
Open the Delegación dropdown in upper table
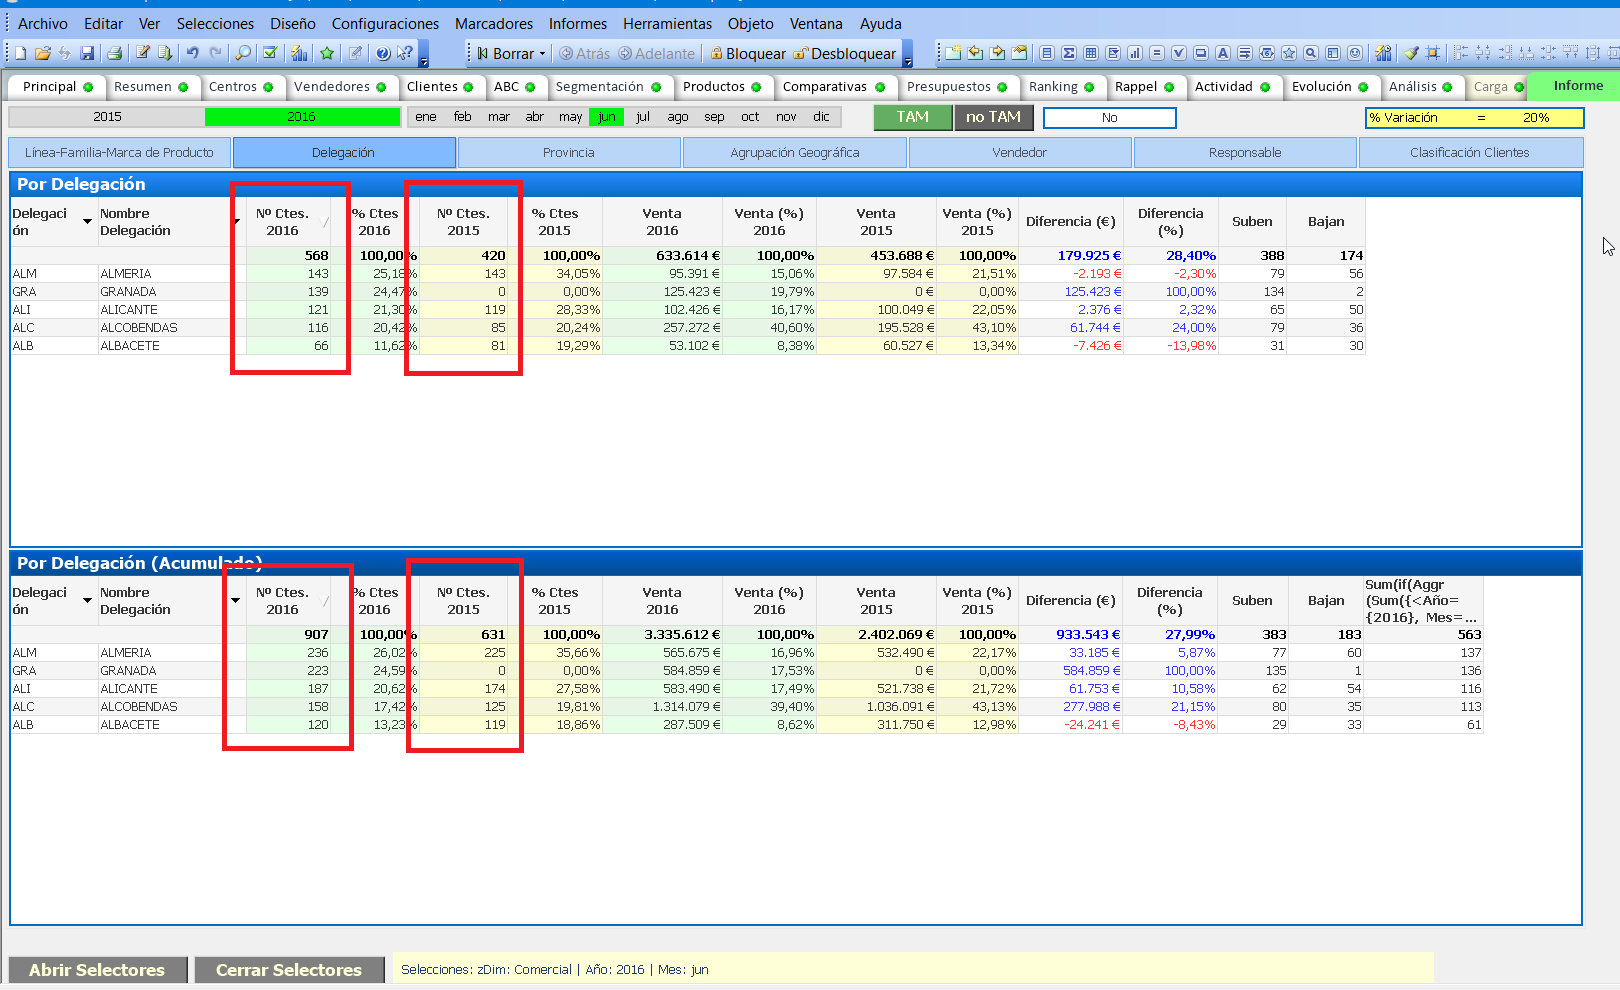tap(87, 221)
